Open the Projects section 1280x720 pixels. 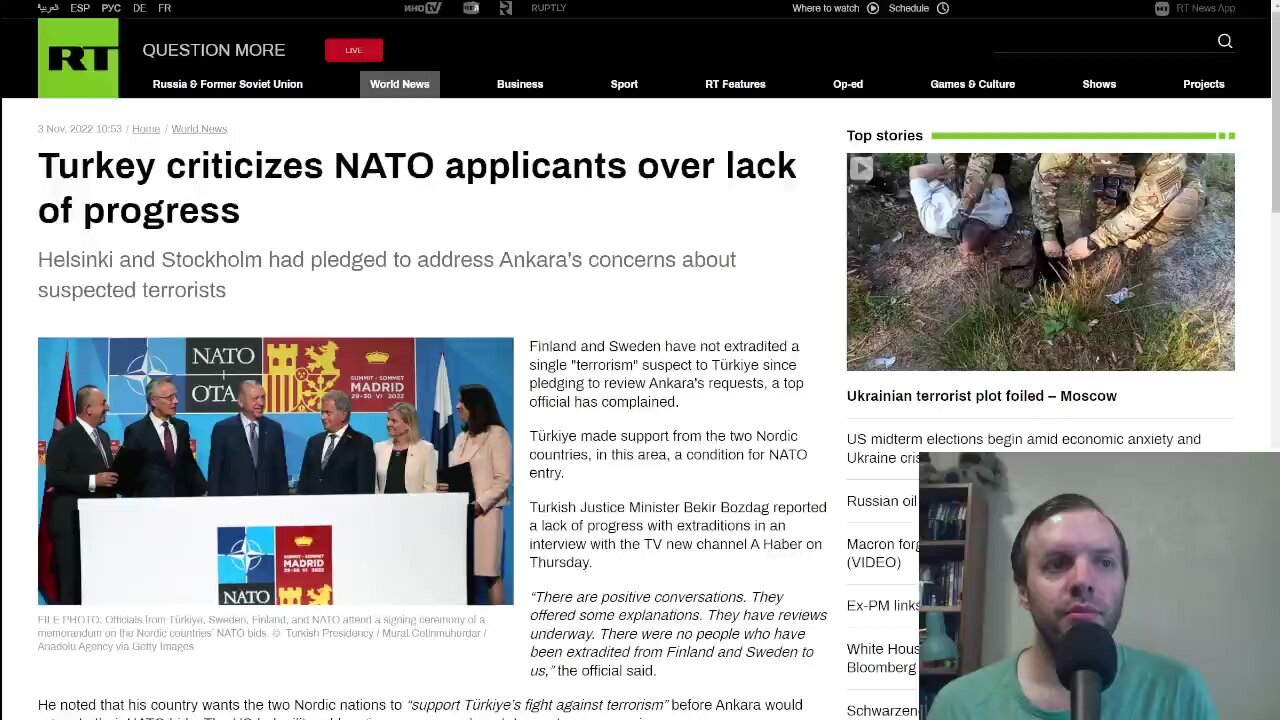1204,84
